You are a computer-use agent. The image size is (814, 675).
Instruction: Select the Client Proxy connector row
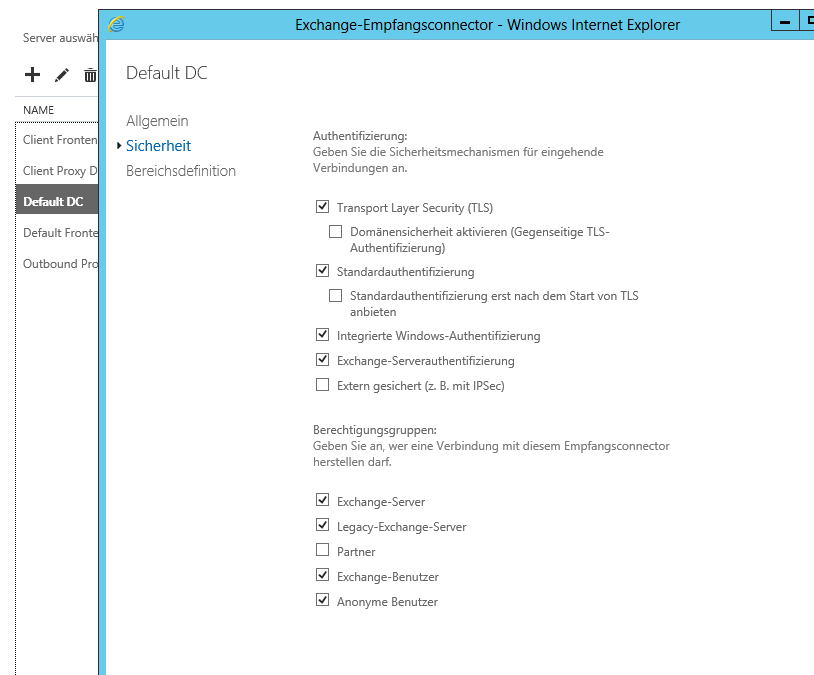(57, 171)
